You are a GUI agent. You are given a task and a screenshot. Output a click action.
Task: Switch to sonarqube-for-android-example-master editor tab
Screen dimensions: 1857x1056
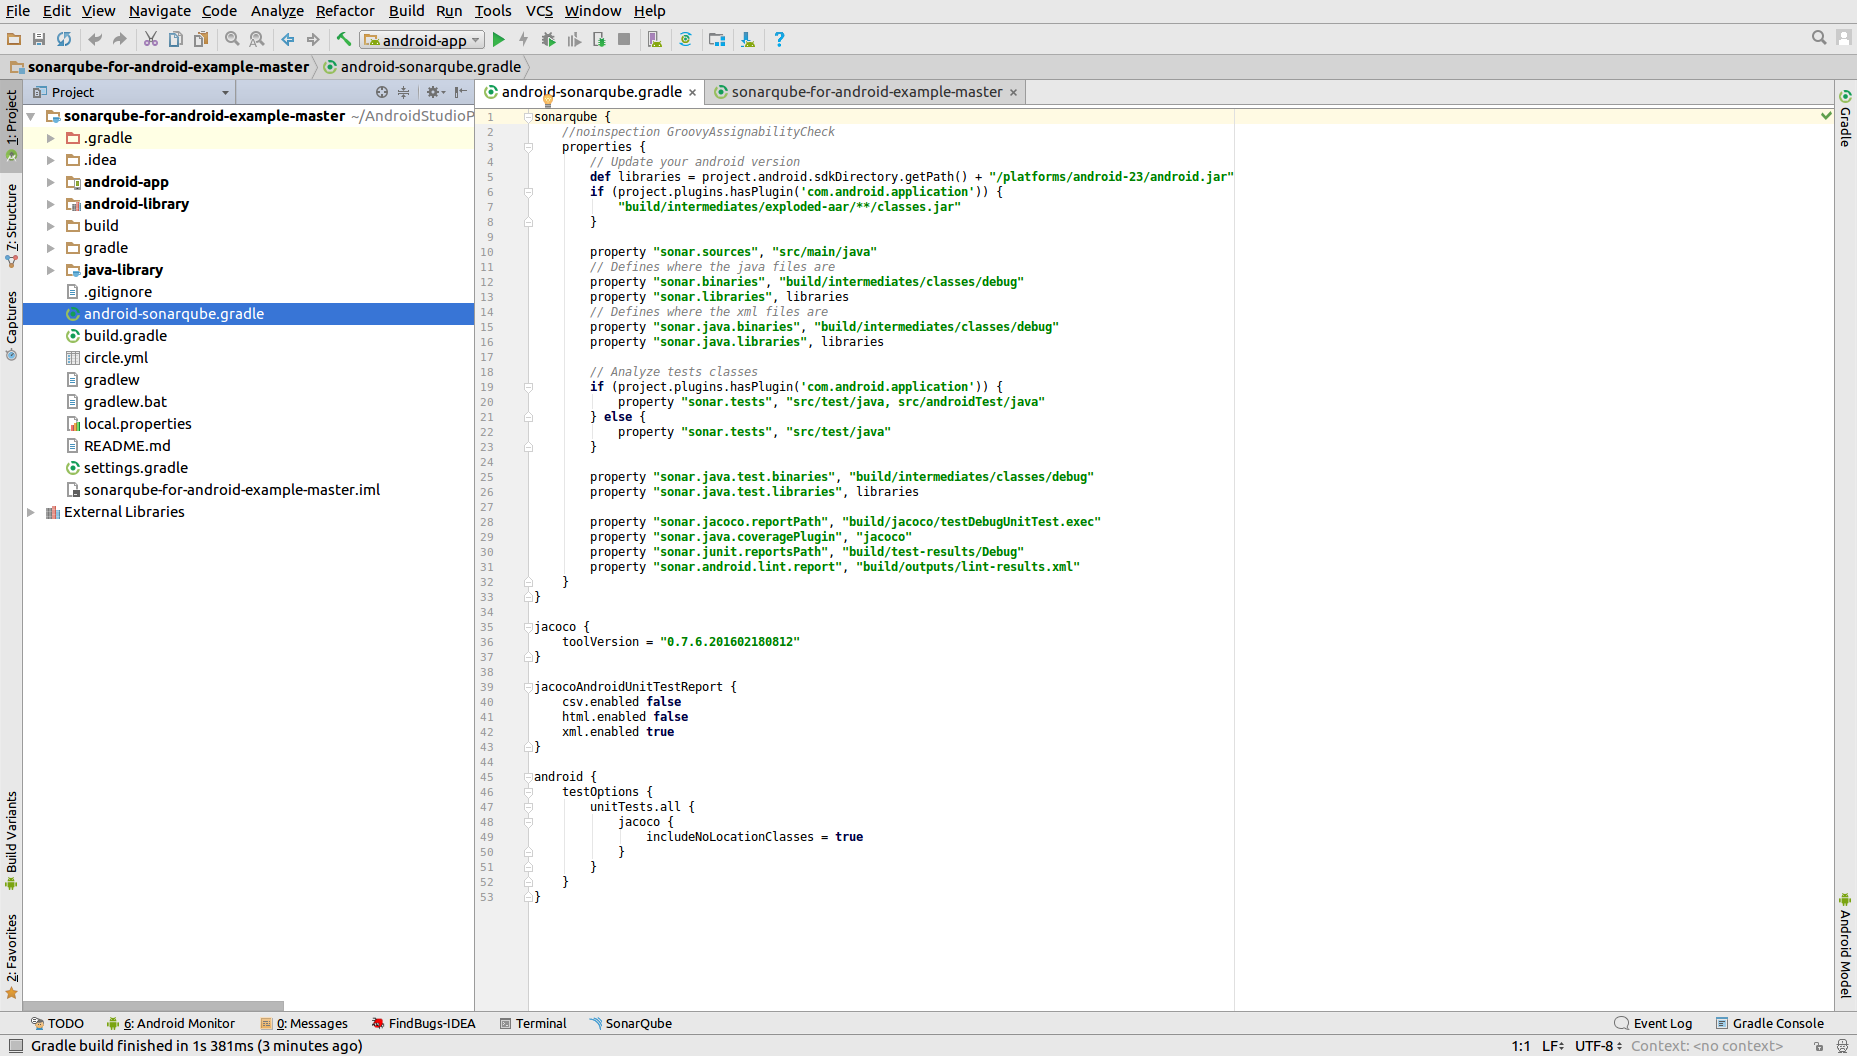(x=866, y=92)
